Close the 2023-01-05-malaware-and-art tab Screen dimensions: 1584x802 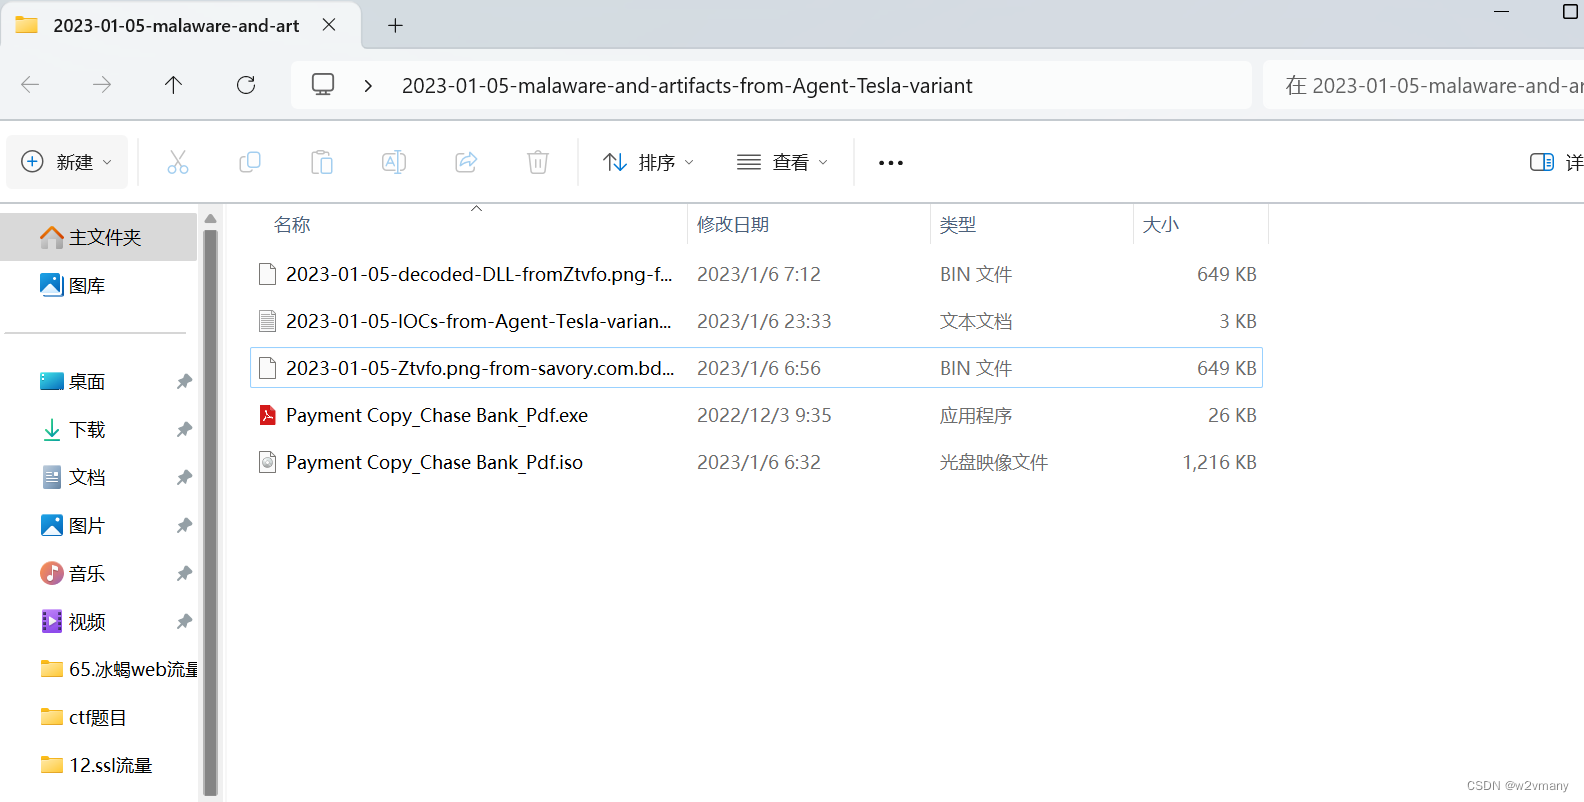pyautogui.click(x=329, y=25)
